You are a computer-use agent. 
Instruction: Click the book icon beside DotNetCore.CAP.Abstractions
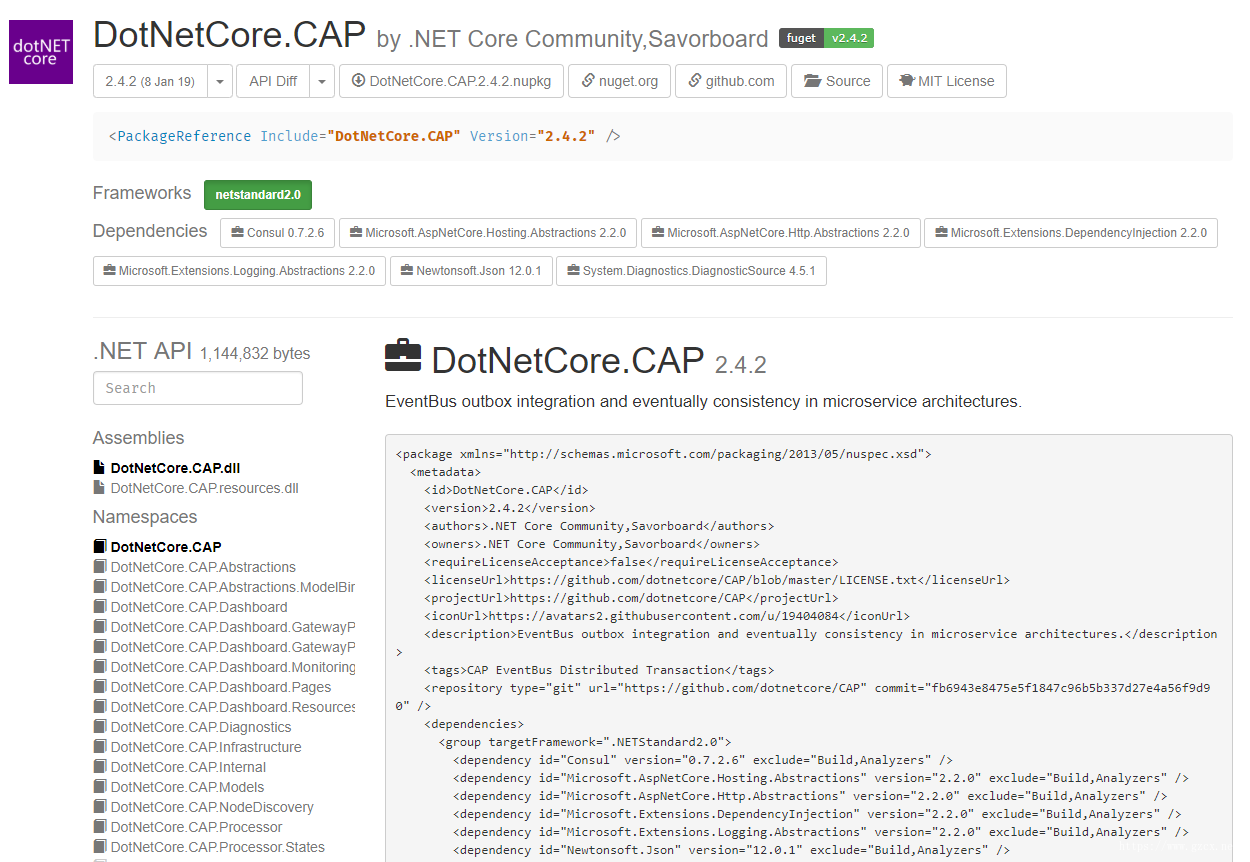pos(99,567)
